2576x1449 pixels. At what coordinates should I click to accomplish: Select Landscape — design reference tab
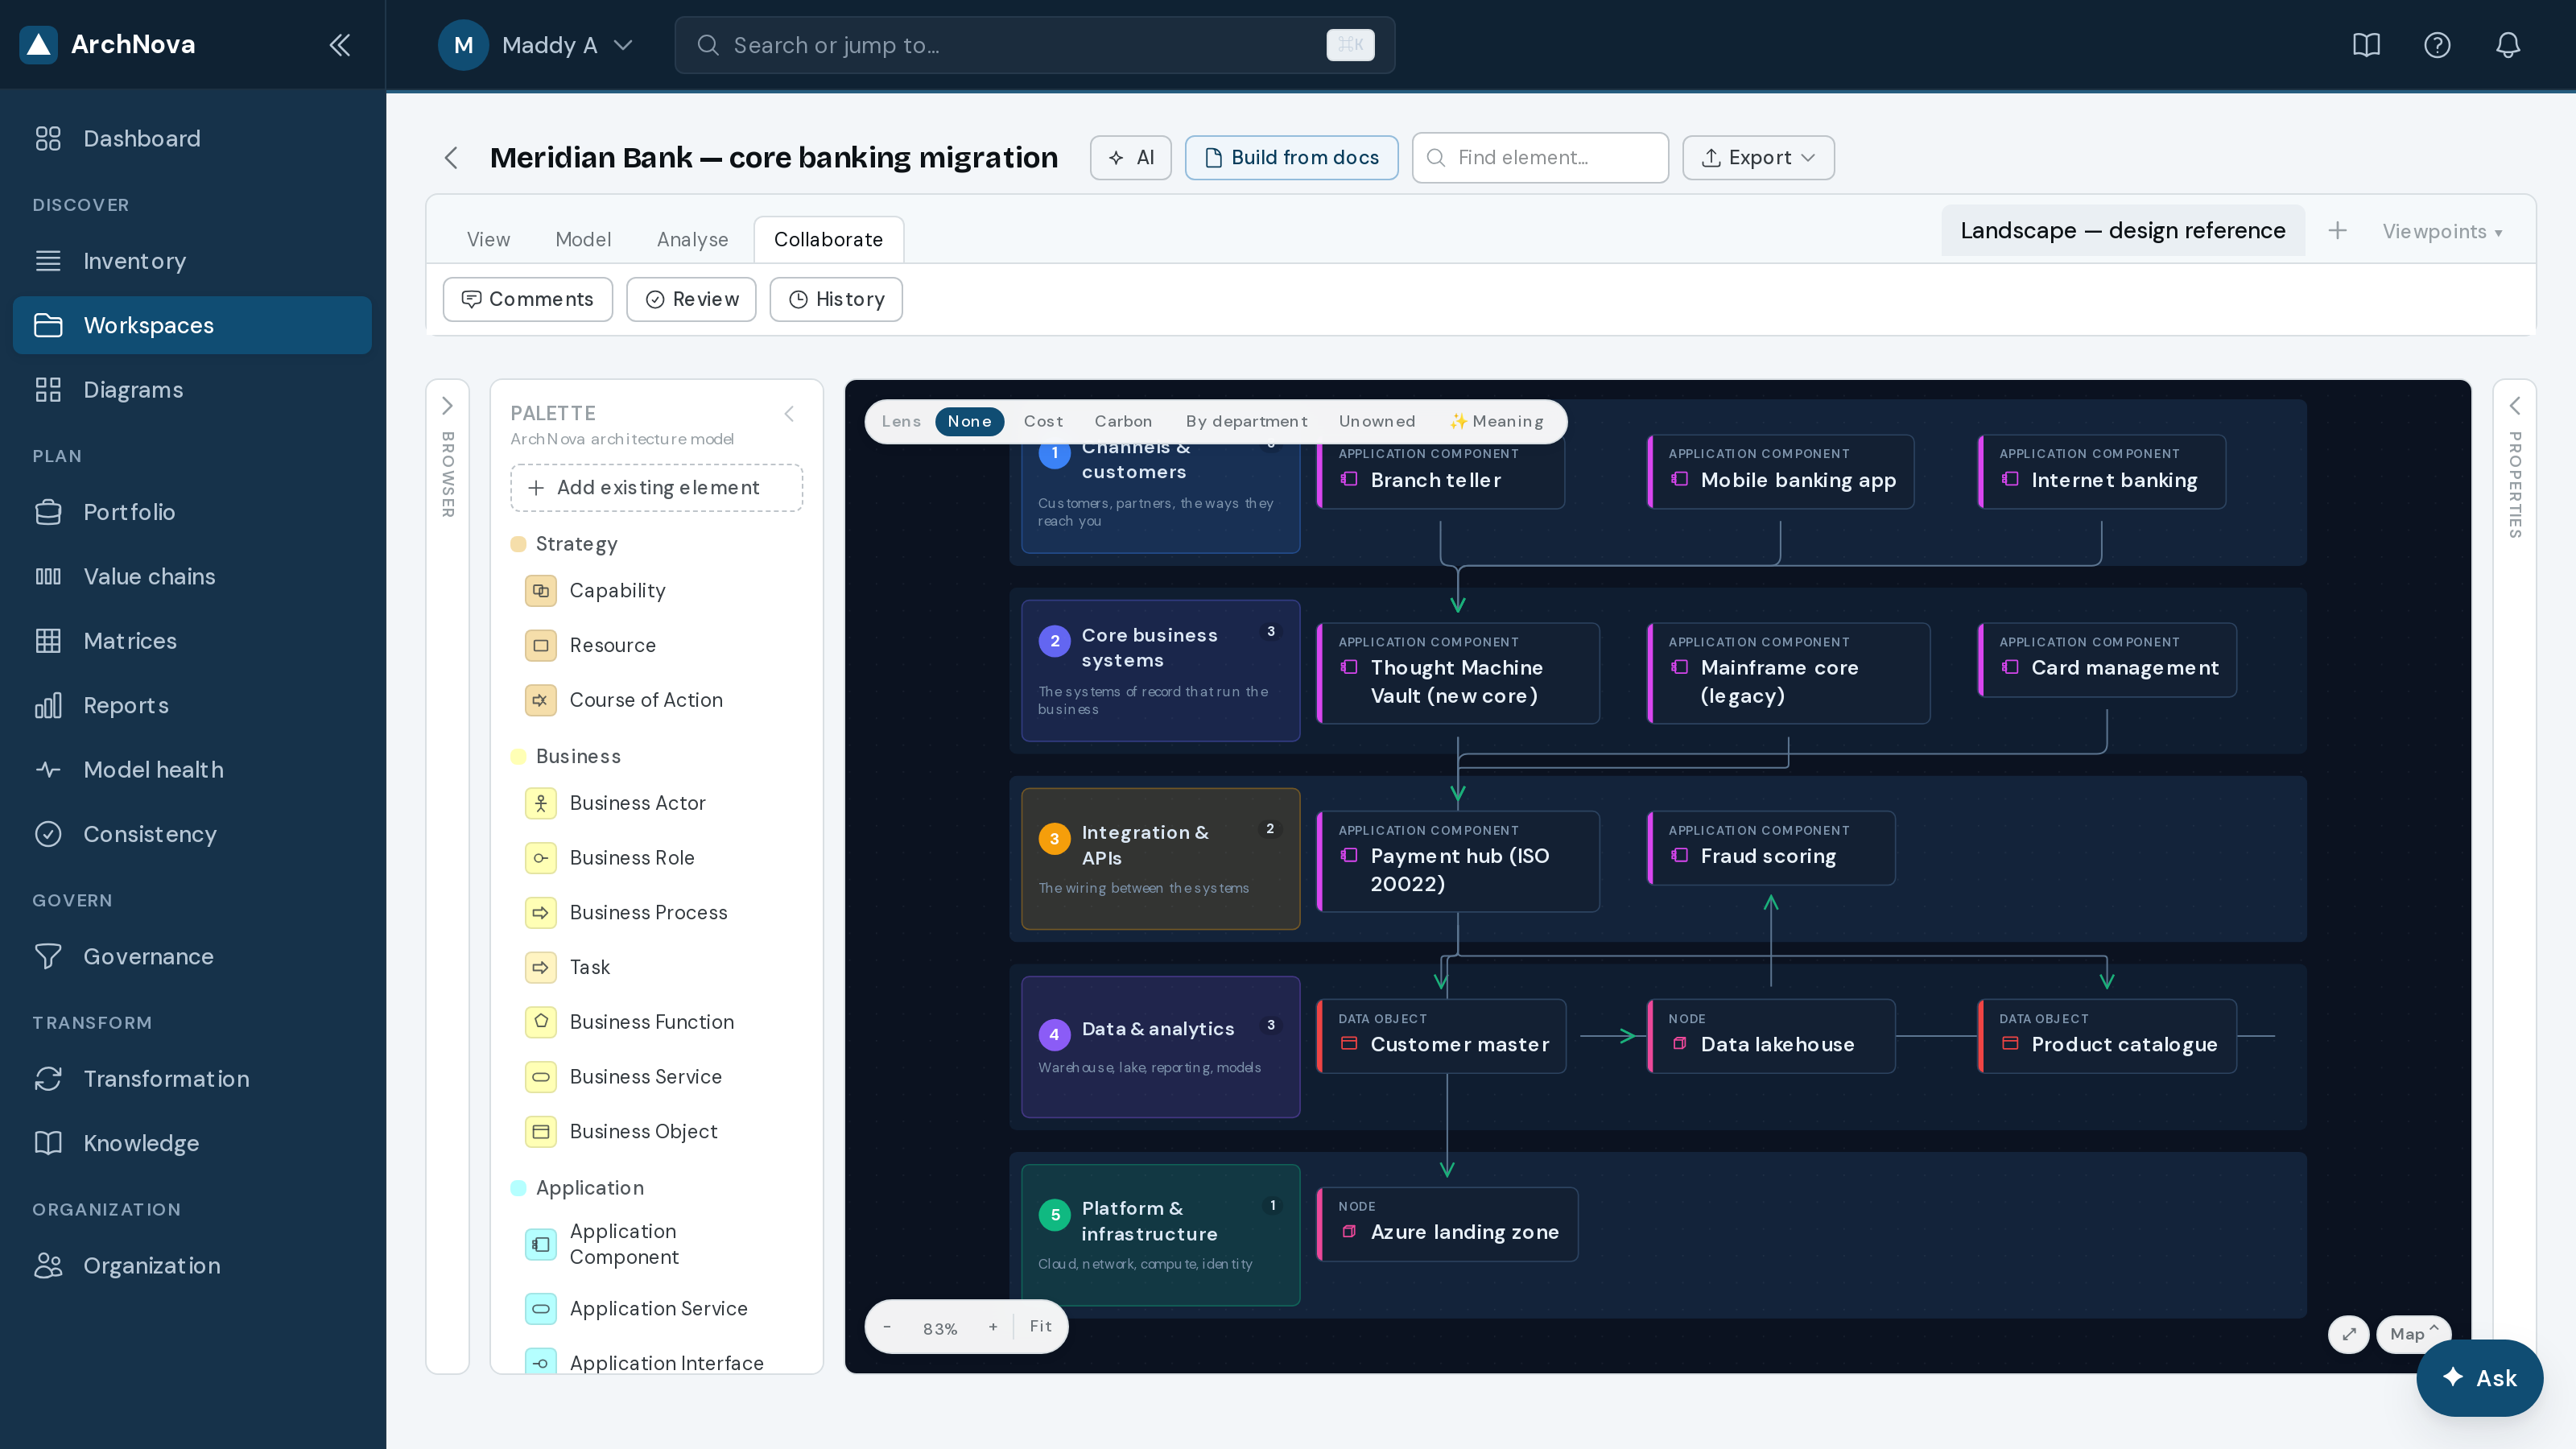click(2122, 231)
